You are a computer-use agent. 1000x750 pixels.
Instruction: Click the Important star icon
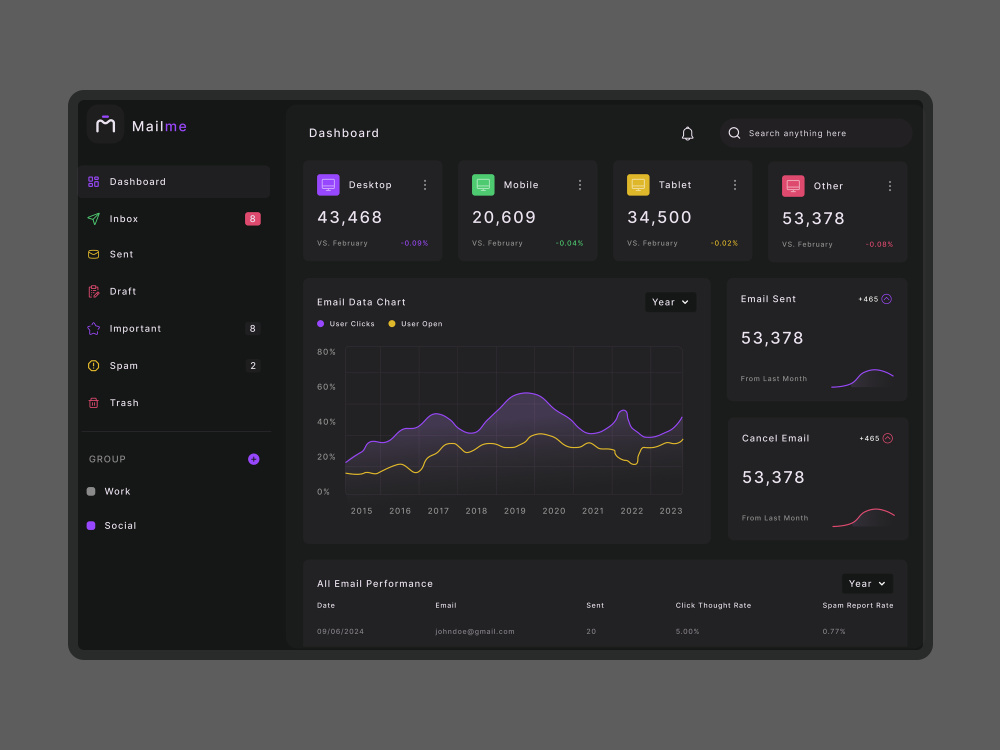pos(93,328)
